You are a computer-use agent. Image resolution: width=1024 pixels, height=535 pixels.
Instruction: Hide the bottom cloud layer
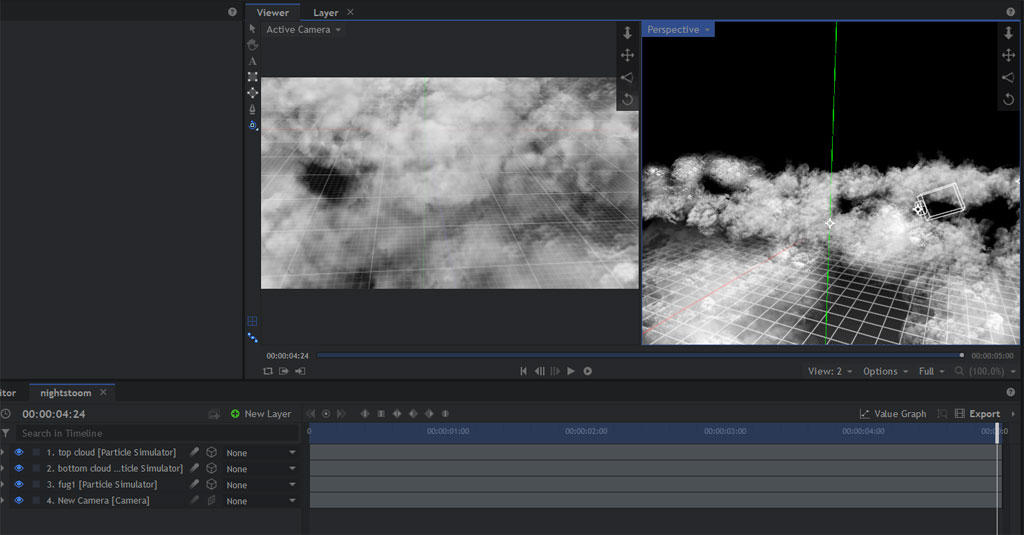point(18,469)
